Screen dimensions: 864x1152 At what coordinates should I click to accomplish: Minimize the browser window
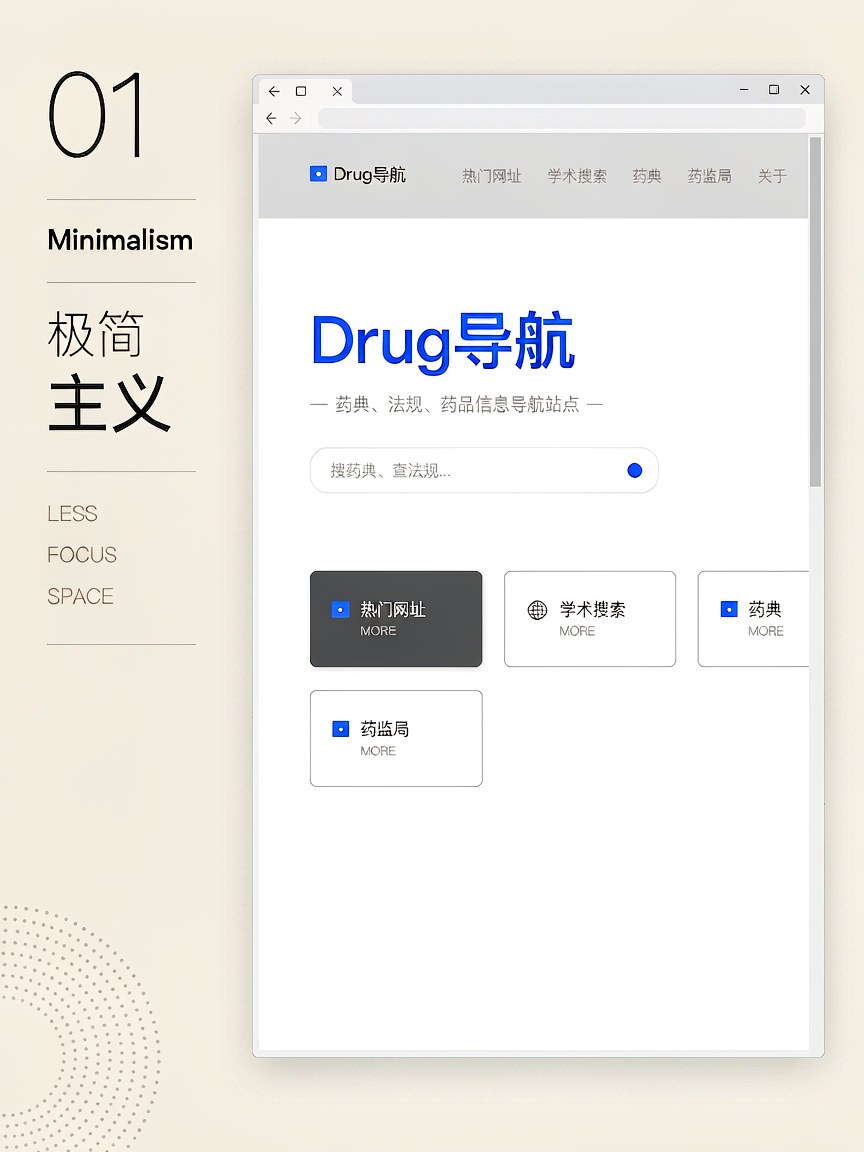point(744,90)
